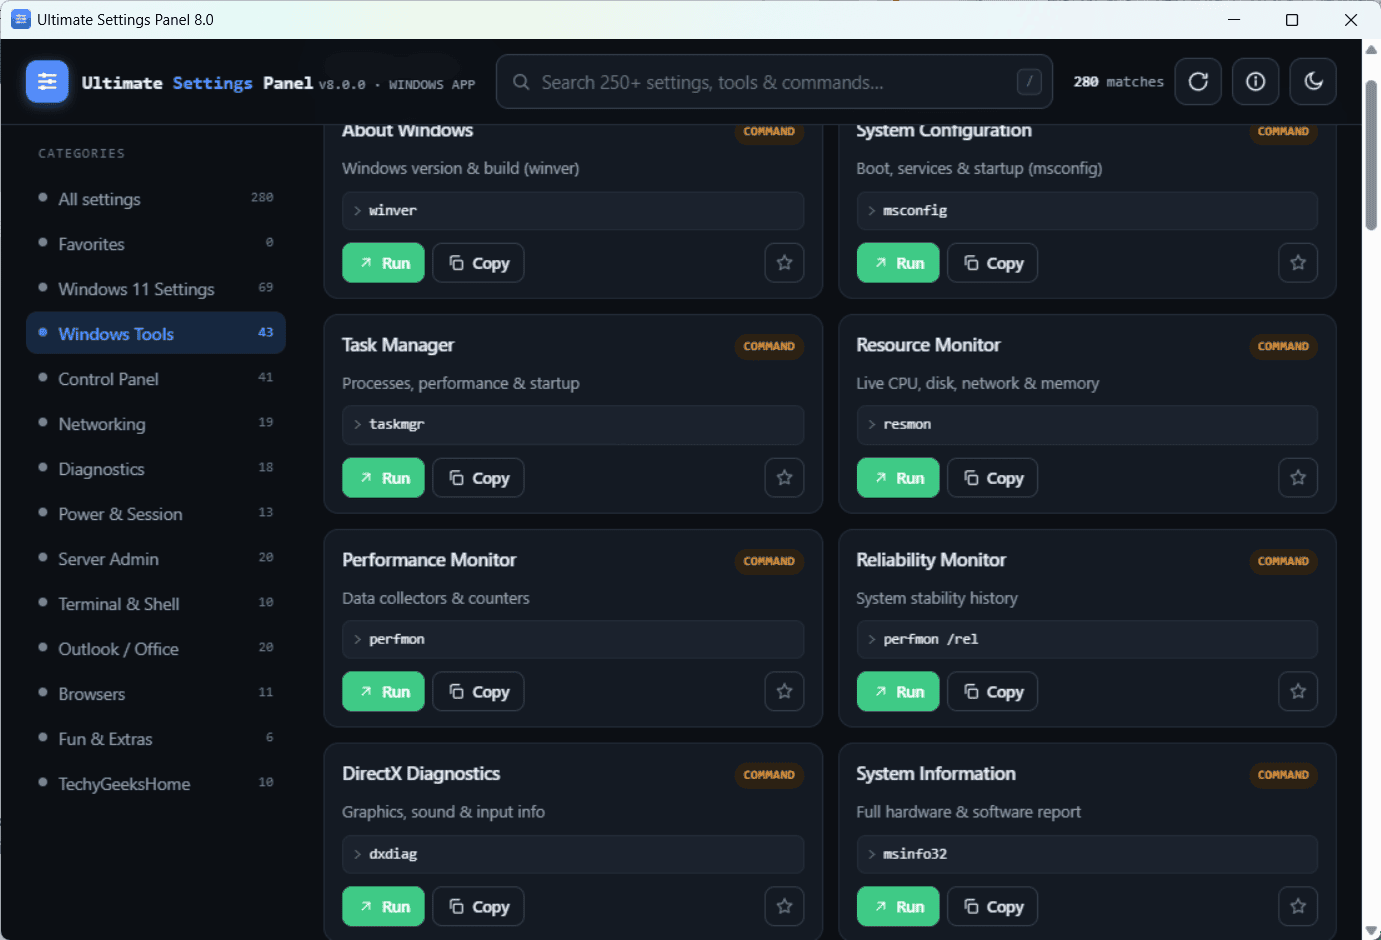This screenshot has height=940, width=1381.
Task: Click the msinfo32 command text box
Action: coord(1087,854)
